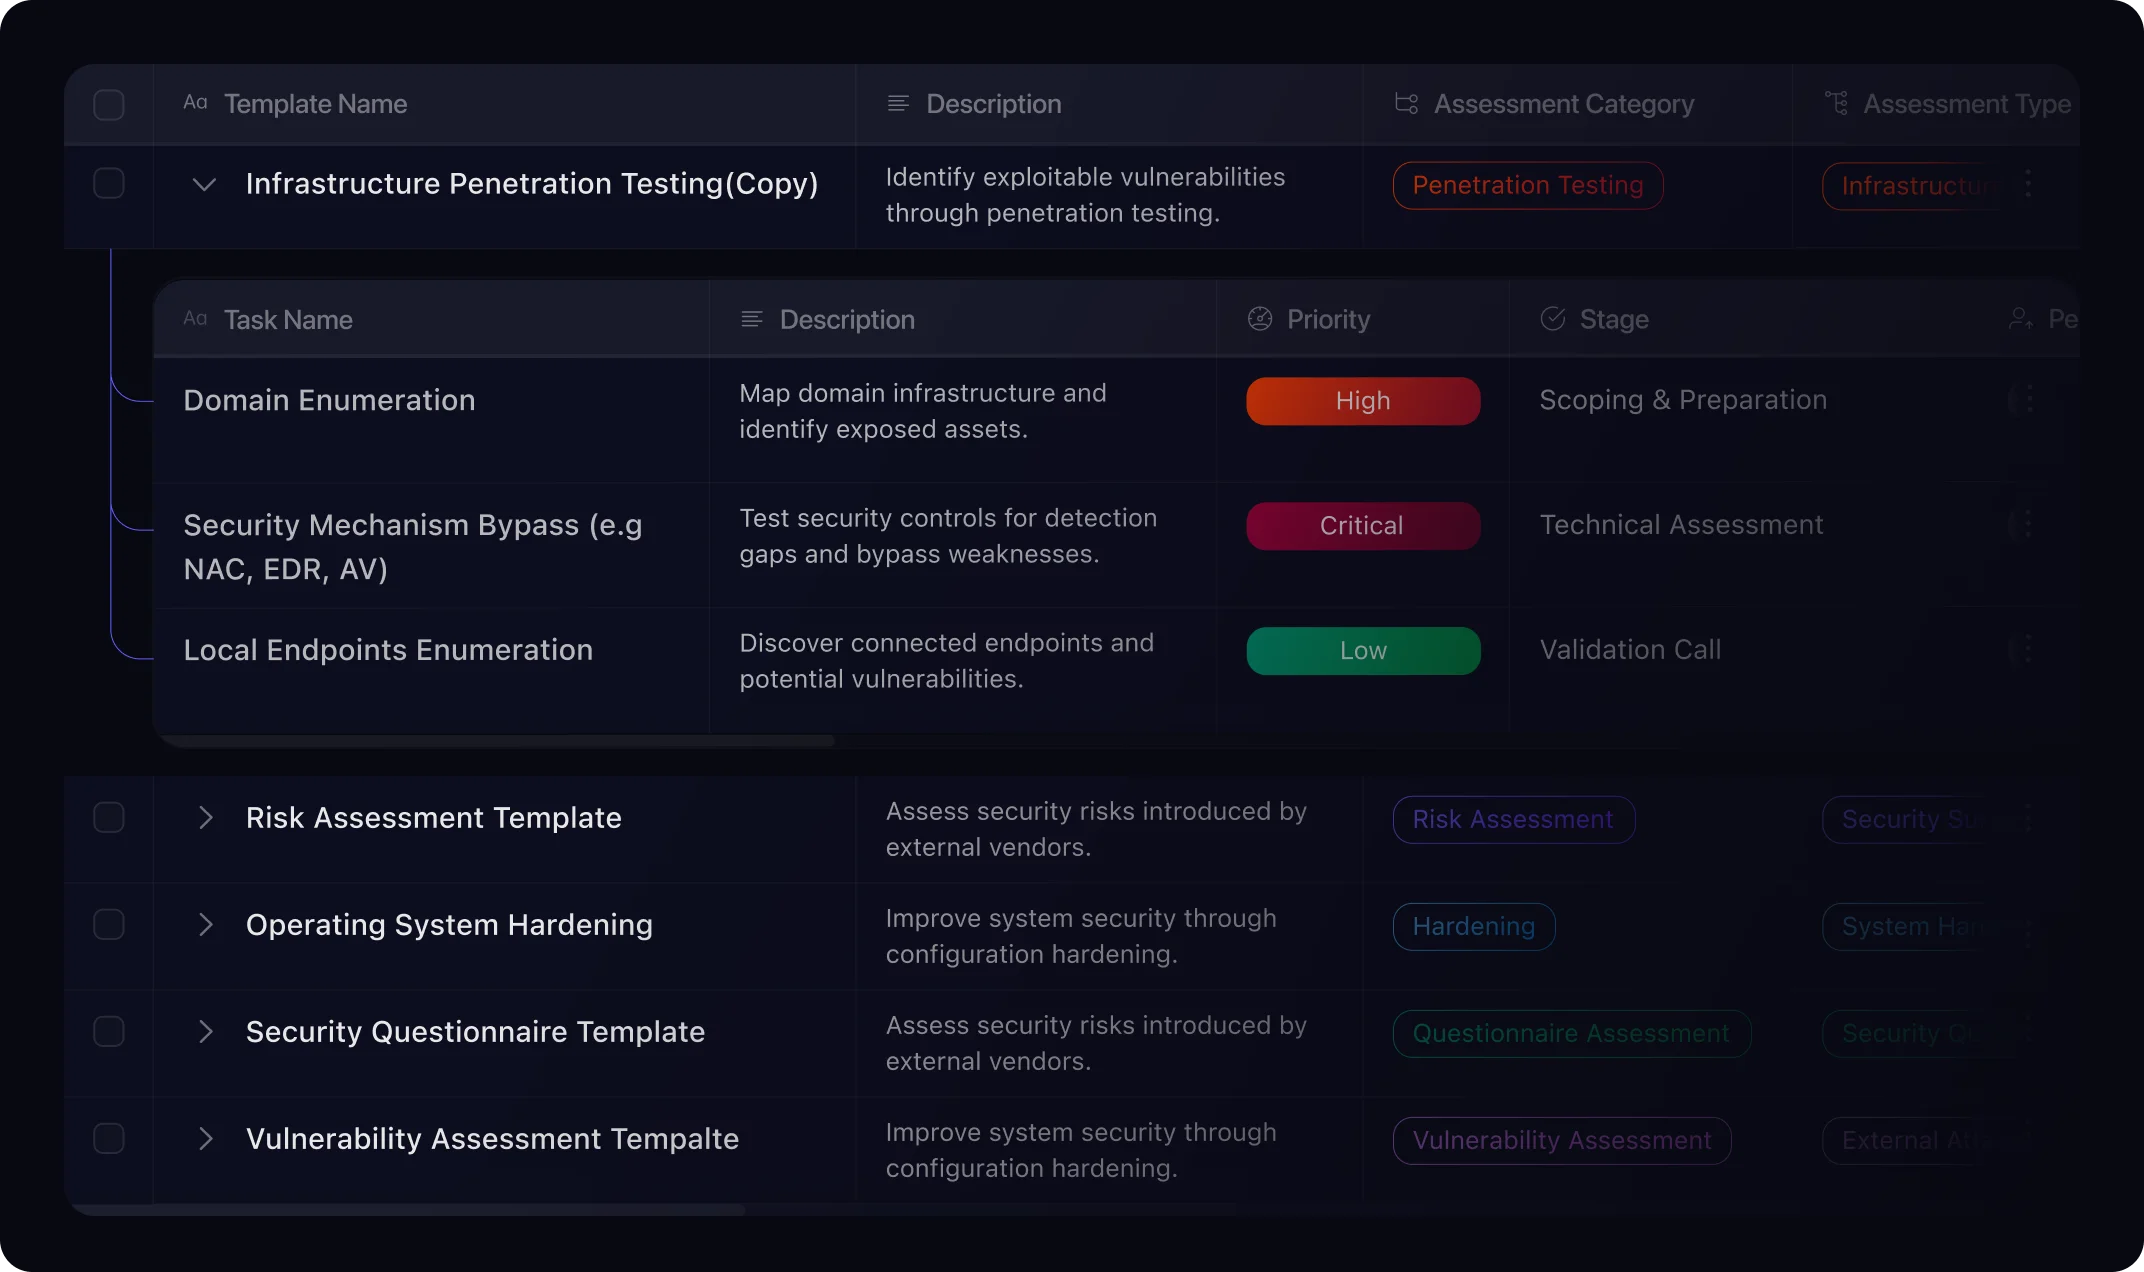Viewport: 2144px width, 1272px height.
Task: Tick the Infrastructure Penetration Testing(Copy) checkbox
Action: click(109, 183)
